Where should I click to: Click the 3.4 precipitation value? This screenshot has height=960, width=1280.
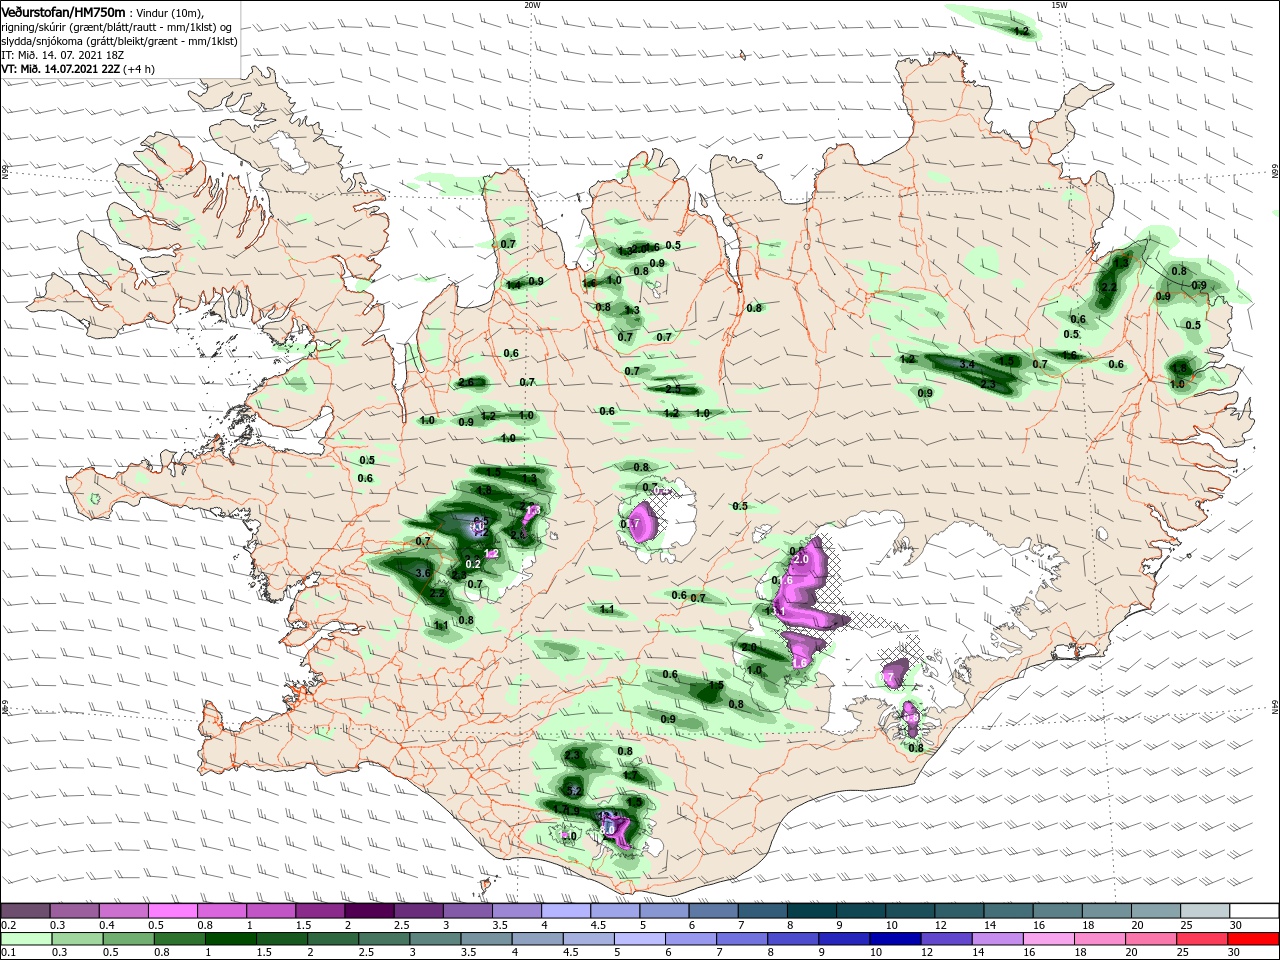pos(967,365)
